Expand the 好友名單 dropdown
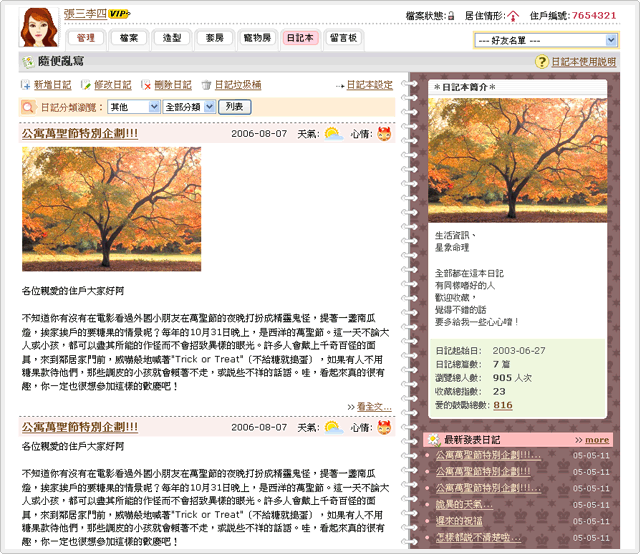640x554 pixels. [x=546, y=40]
